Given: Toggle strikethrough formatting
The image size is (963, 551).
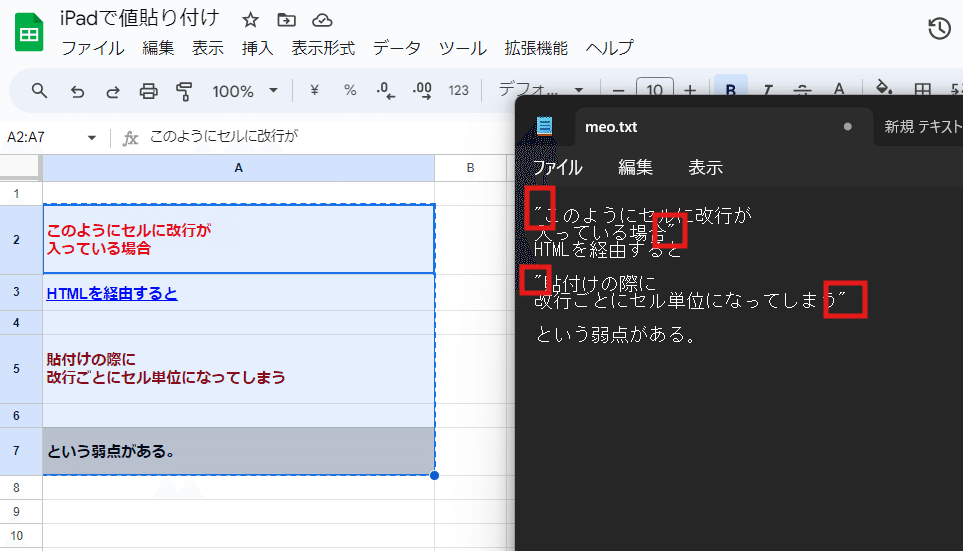Looking at the screenshot, I should pos(802,90).
